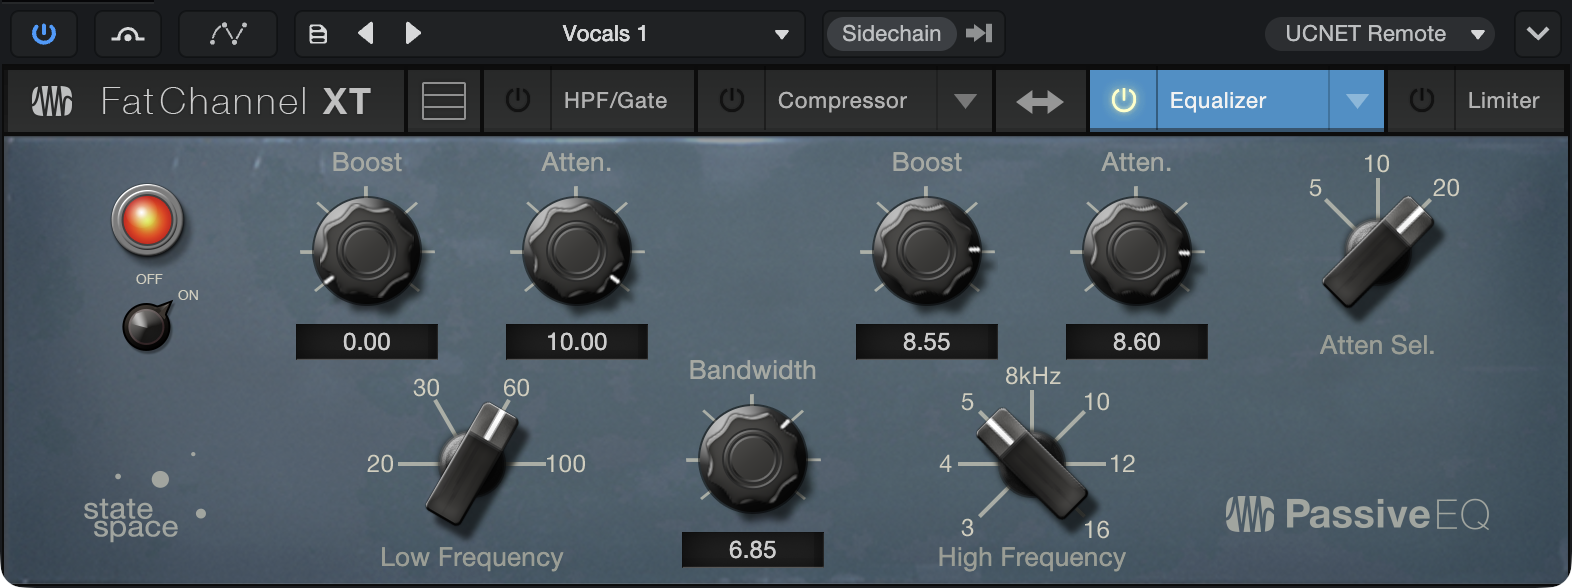Click the channel overview view icon
This screenshot has width=1572, height=588.
(444, 101)
